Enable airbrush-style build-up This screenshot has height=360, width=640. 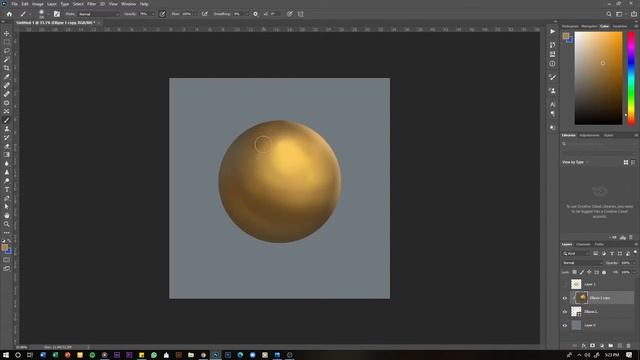click(x=204, y=14)
